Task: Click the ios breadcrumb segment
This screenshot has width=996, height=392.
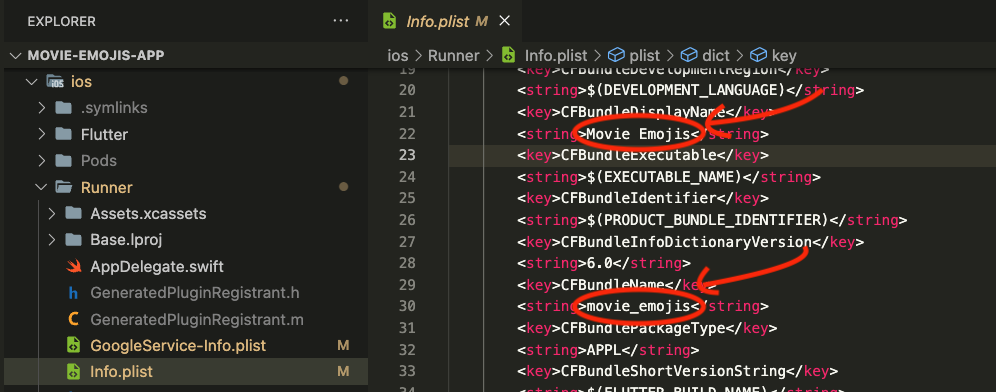Action: click(398, 56)
